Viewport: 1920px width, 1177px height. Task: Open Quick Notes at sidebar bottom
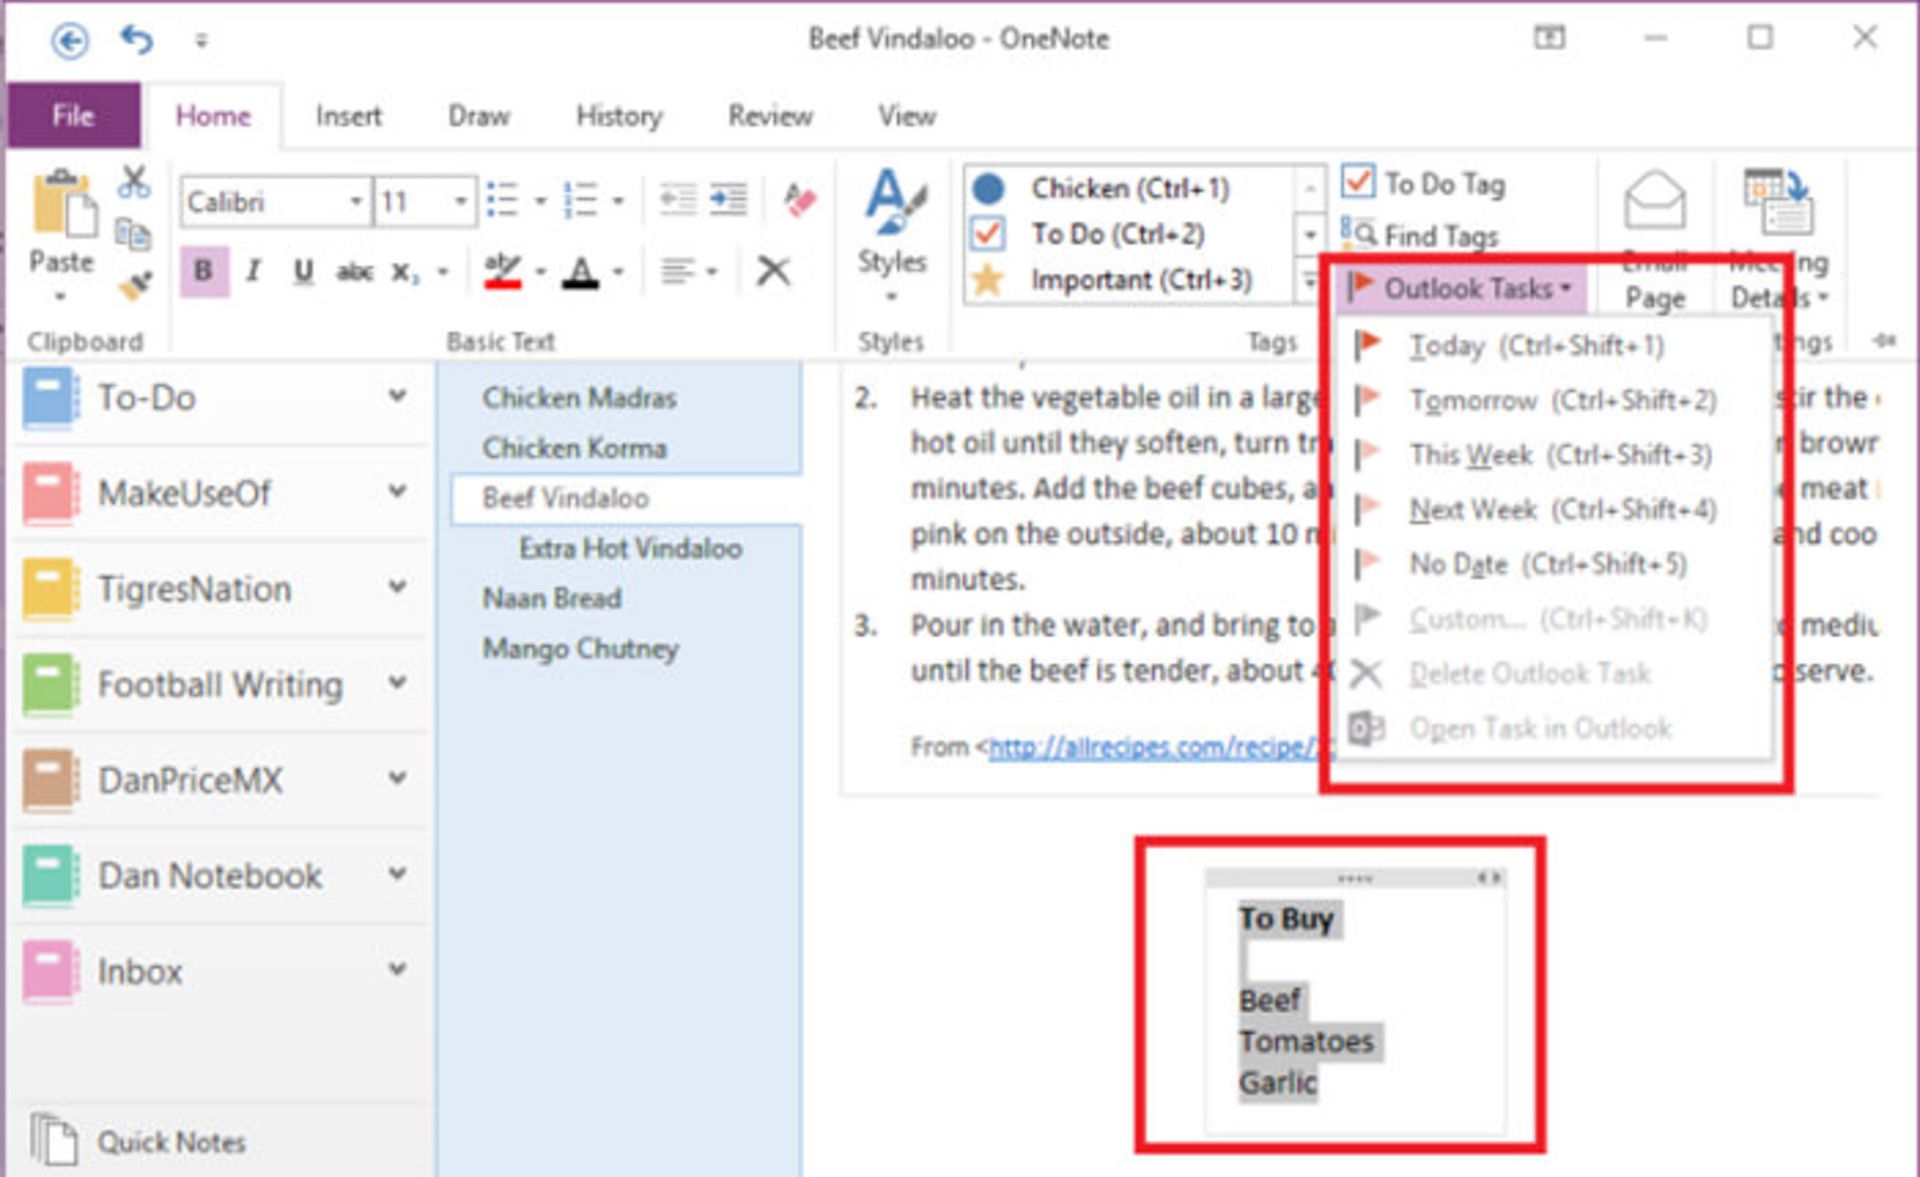click(x=170, y=1141)
